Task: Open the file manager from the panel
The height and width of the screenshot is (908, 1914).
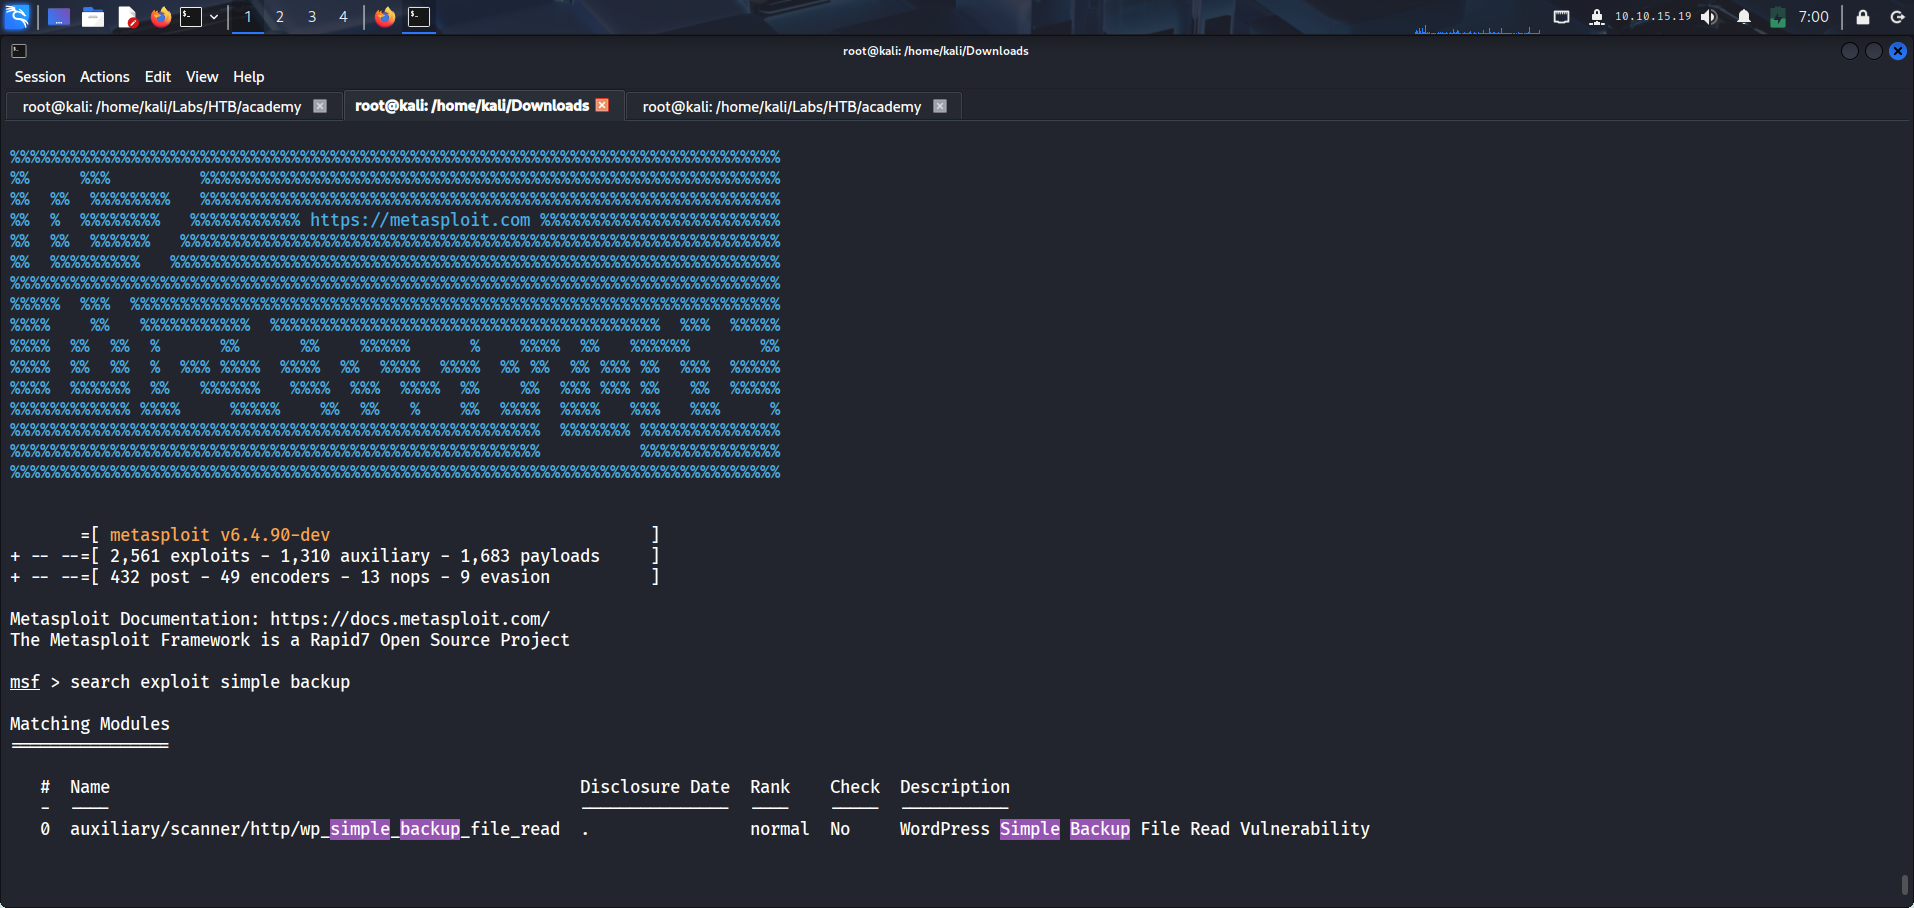Action: click(x=93, y=17)
